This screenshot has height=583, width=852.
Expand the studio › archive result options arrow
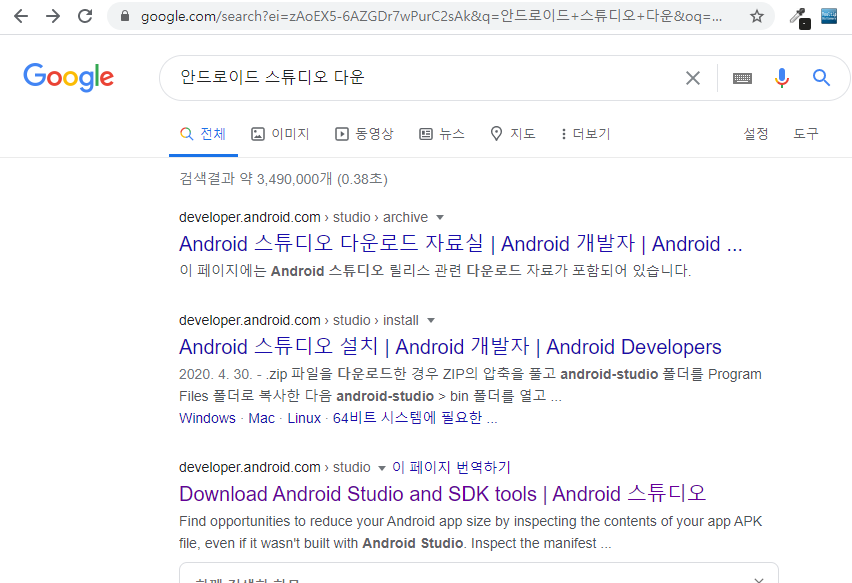coord(440,217)
